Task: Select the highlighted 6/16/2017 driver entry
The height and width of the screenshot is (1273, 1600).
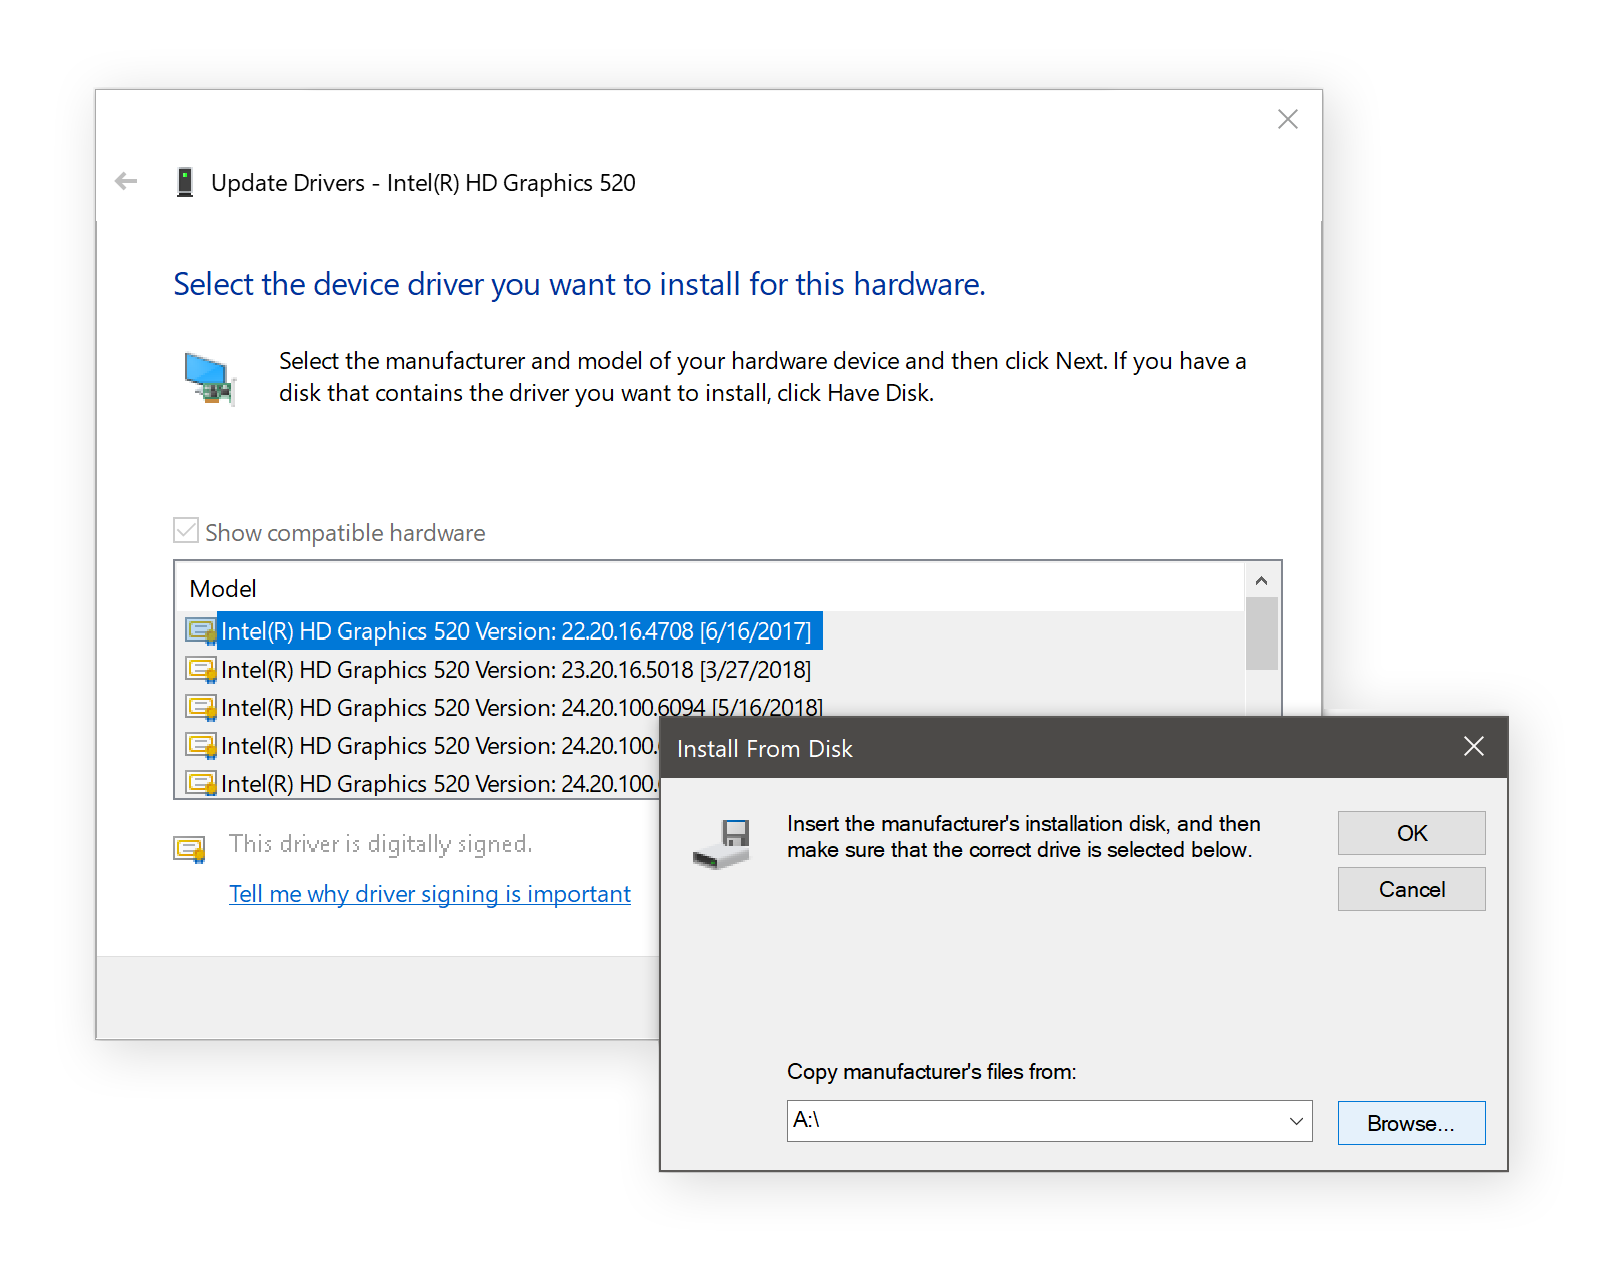Action: click(515, 630)
